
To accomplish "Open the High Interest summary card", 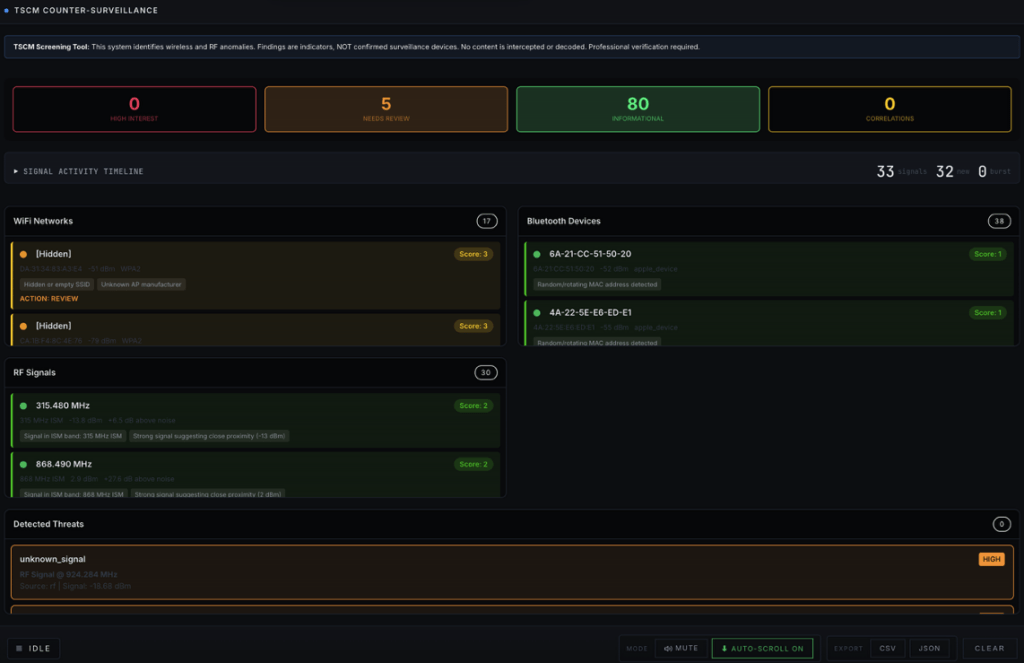I will coord(134,109).
